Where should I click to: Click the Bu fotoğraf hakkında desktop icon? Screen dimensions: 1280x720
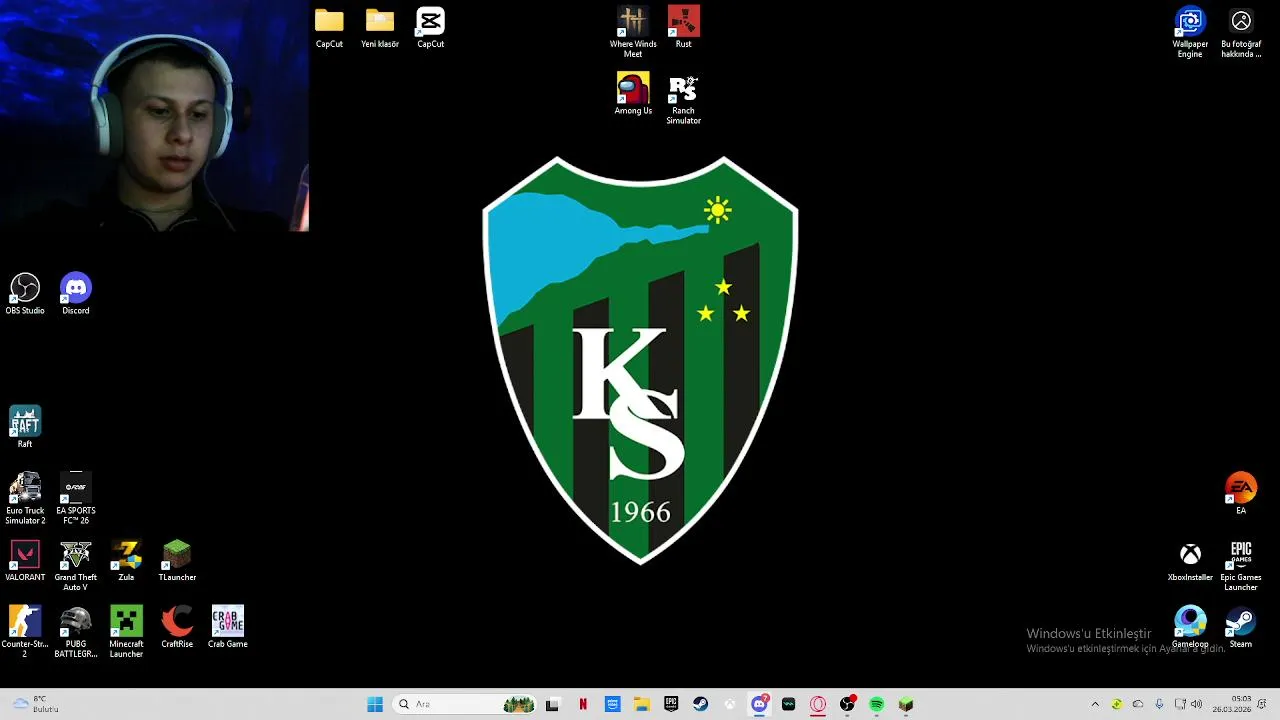pyautogui.click(x=1241, y=32)
